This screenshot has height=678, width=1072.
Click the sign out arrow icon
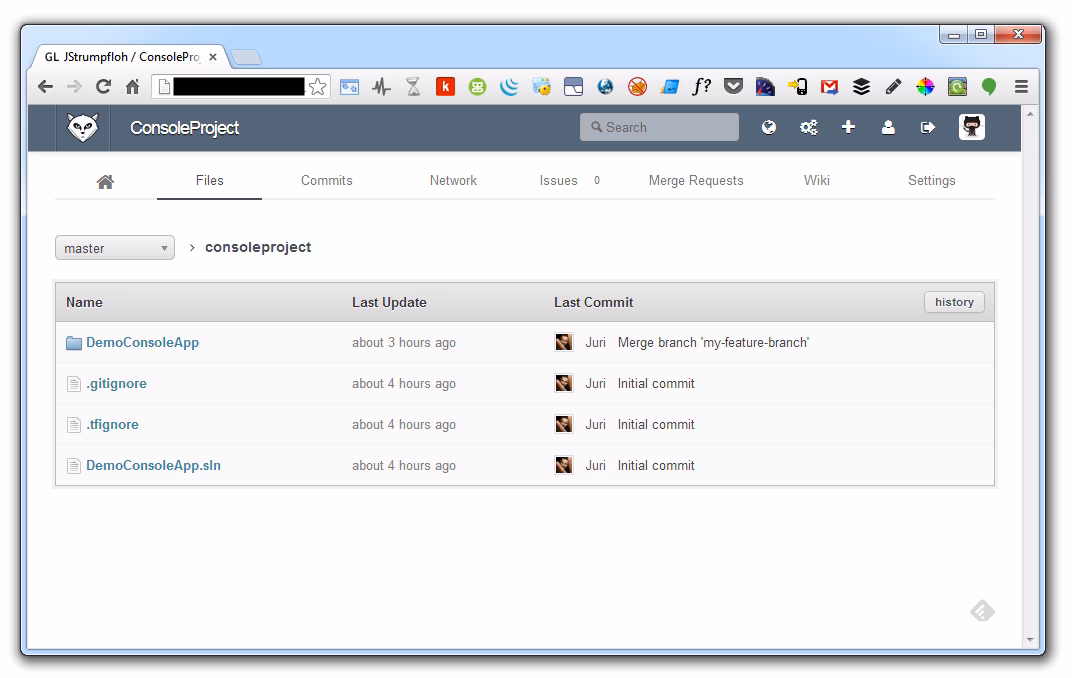point(928,127)
